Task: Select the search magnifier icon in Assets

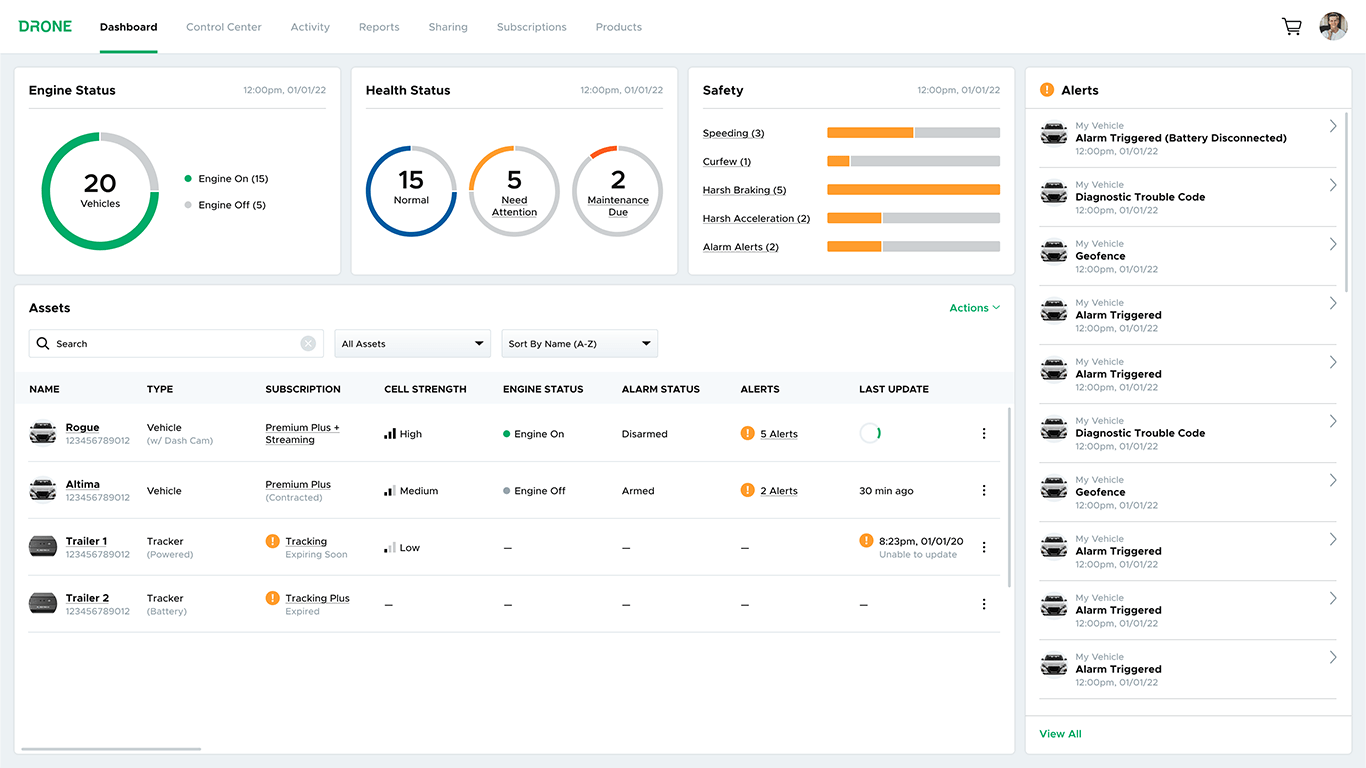Action: click(x=43, y=343)
